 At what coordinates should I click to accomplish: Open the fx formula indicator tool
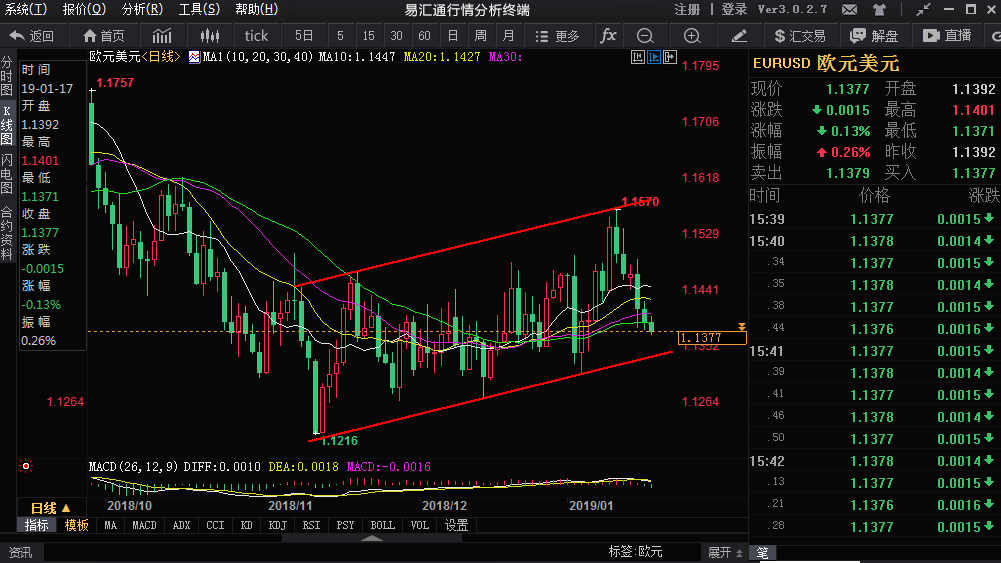[x=608, y=36]
